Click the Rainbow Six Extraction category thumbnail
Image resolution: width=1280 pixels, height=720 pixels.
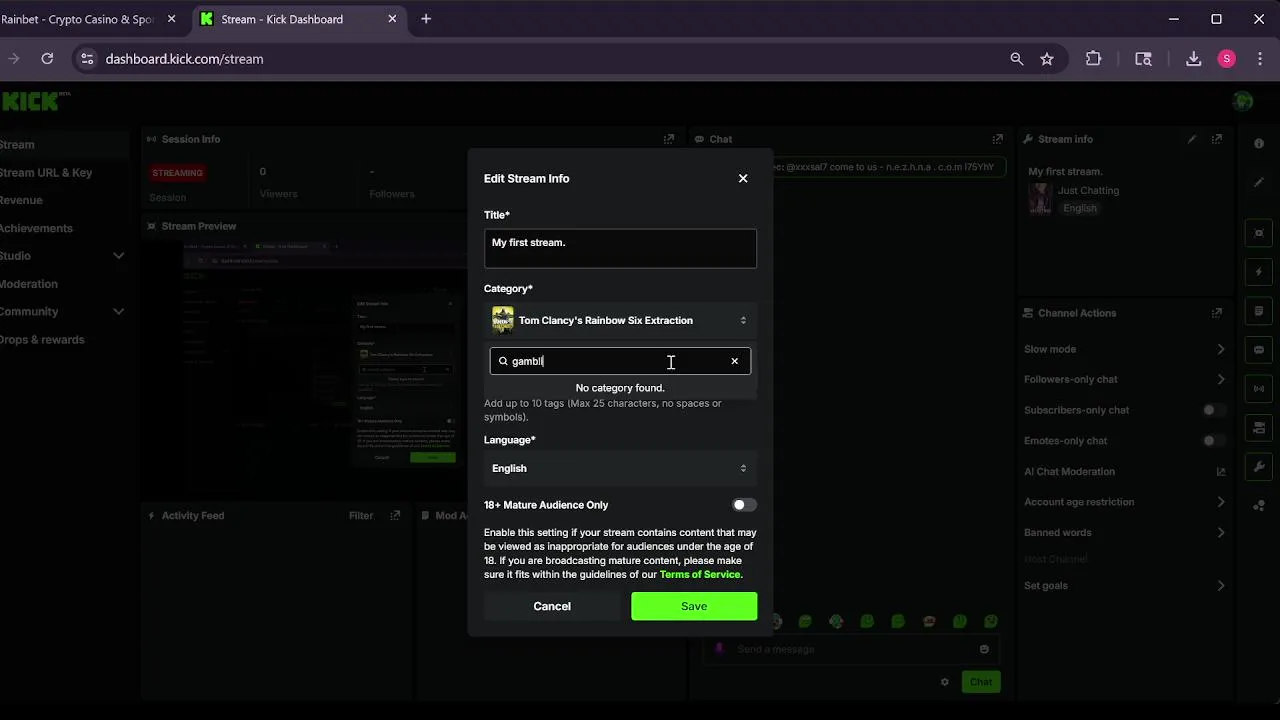pyautogui.click(x=503, y=320)
